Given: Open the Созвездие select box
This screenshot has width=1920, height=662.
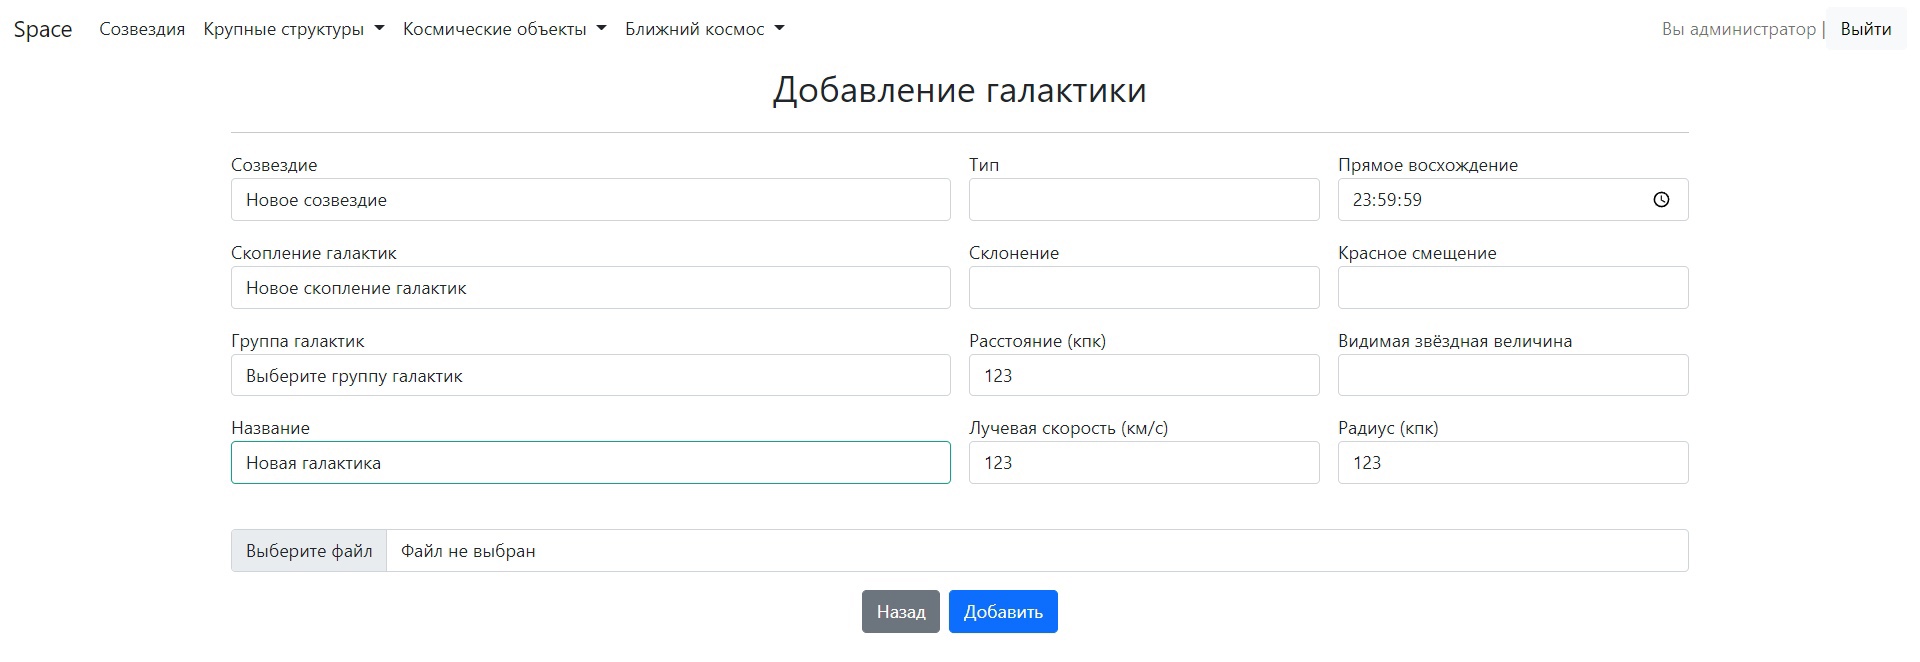Looking at the screenshot, I should tap(590, 200).
